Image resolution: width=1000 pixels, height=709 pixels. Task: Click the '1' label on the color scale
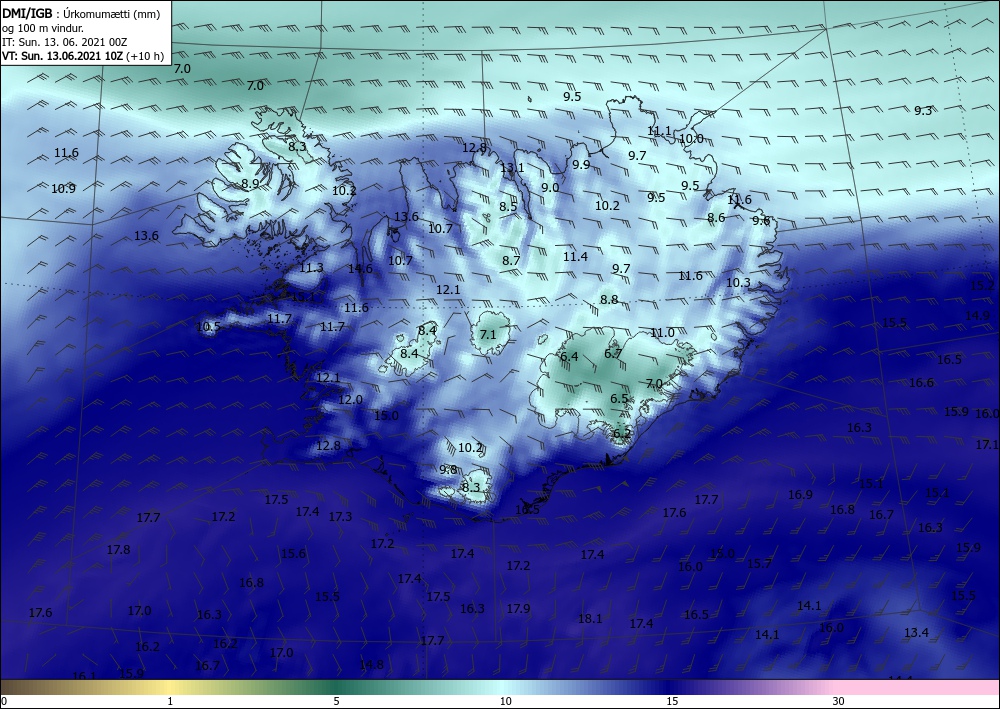pos(170,701)
